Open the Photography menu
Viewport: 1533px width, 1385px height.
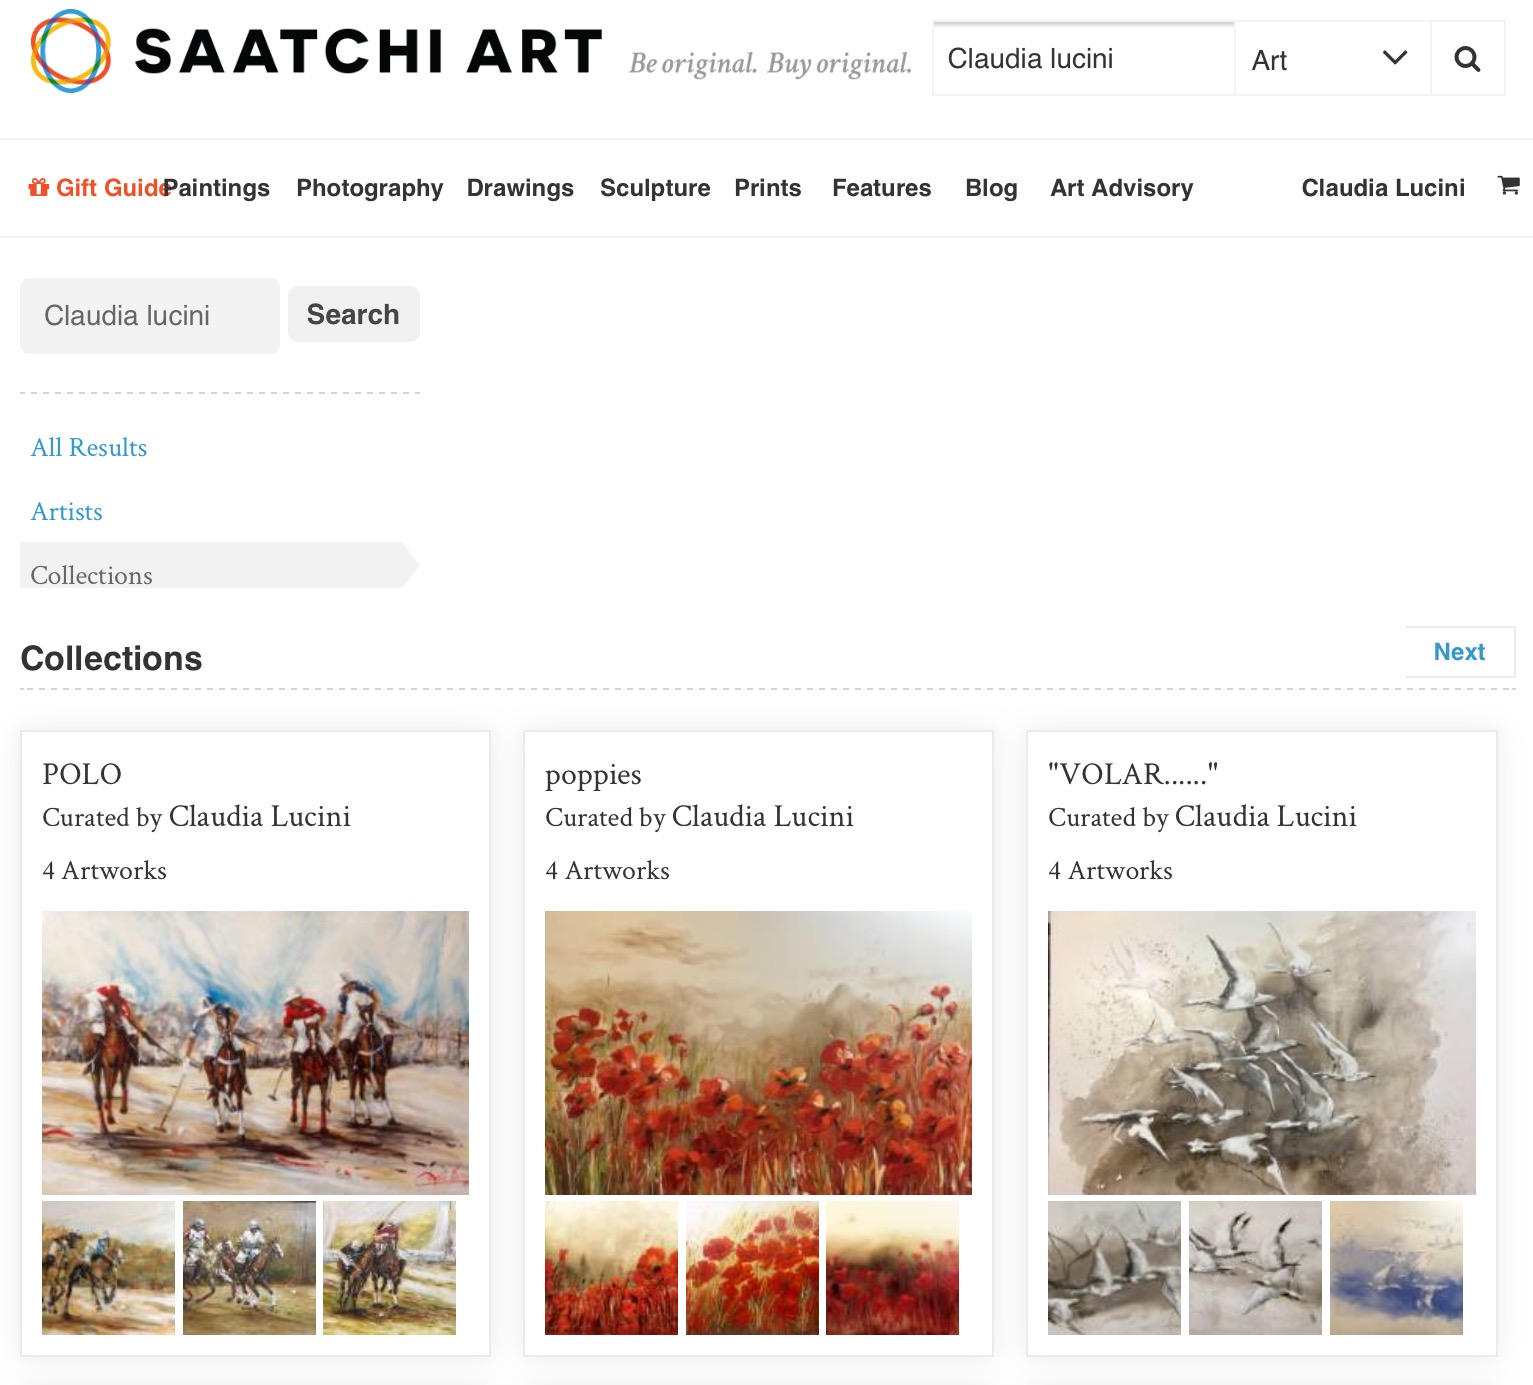click(369, 188)
